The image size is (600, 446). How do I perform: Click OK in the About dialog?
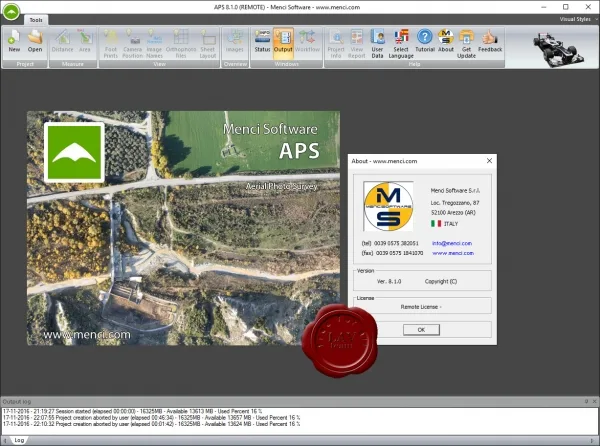point(421,330)
